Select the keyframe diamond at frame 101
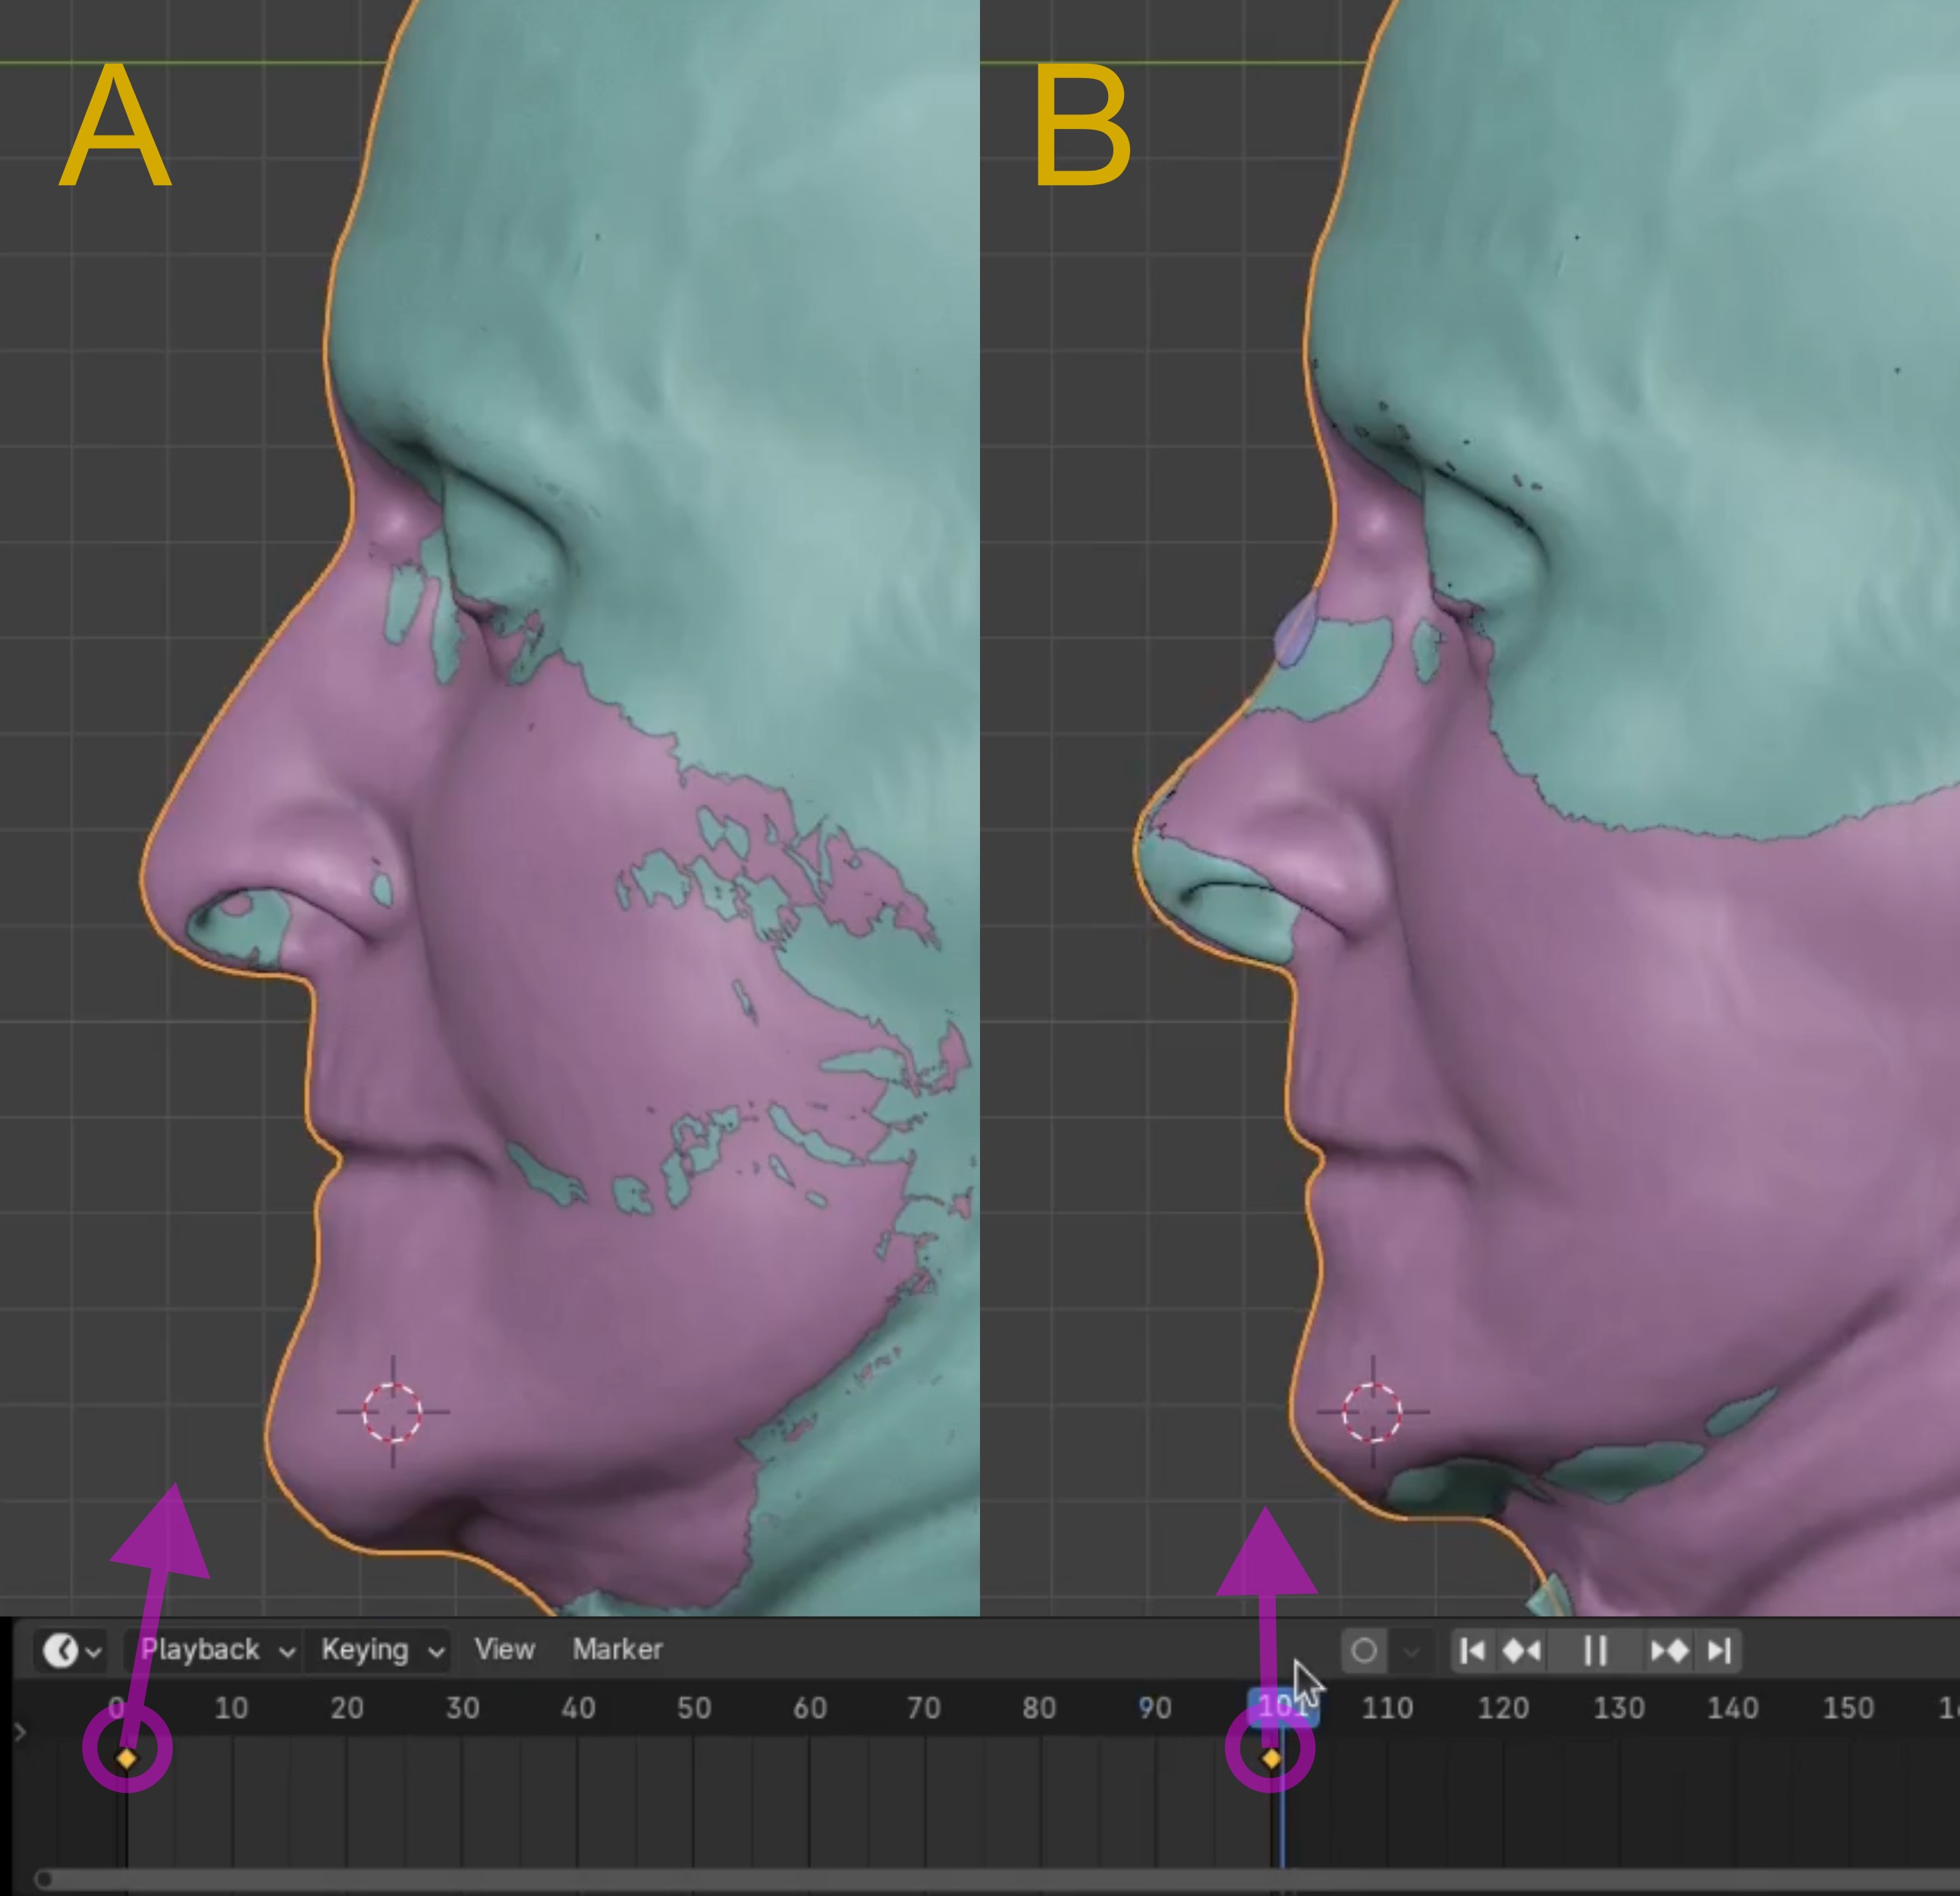Screen dimensions: 1960x1896 (1271, 1758)
